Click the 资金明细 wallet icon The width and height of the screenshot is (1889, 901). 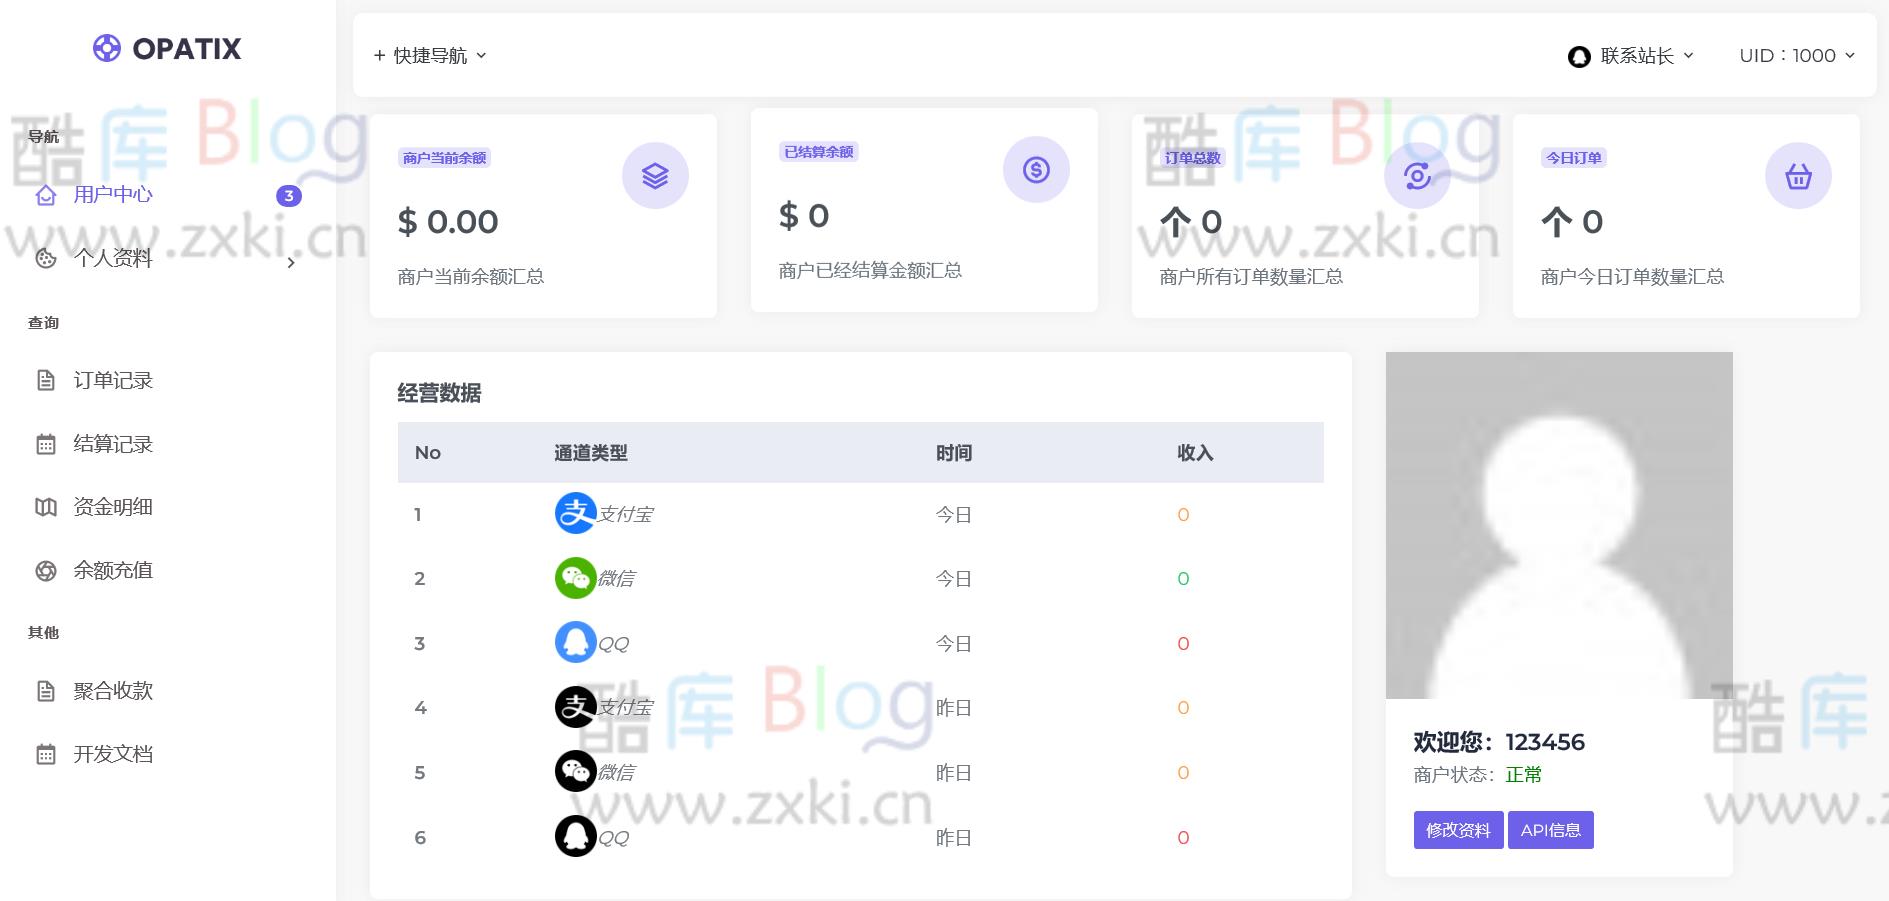[44, 507]
